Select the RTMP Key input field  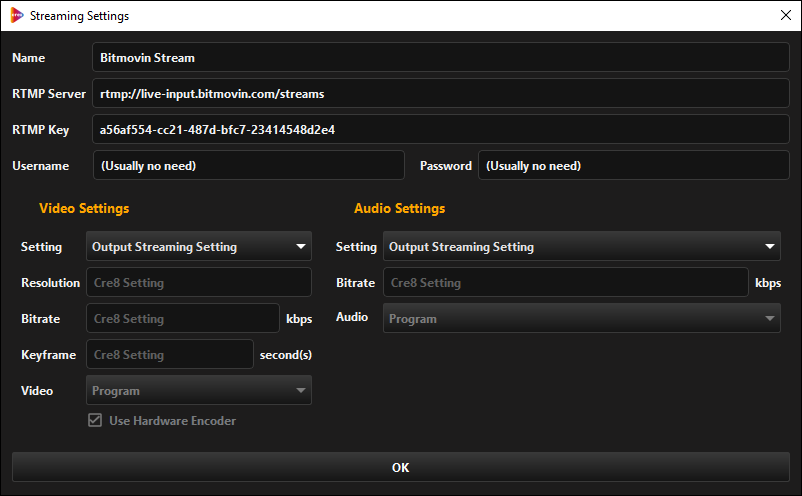[x=440, y=129]
